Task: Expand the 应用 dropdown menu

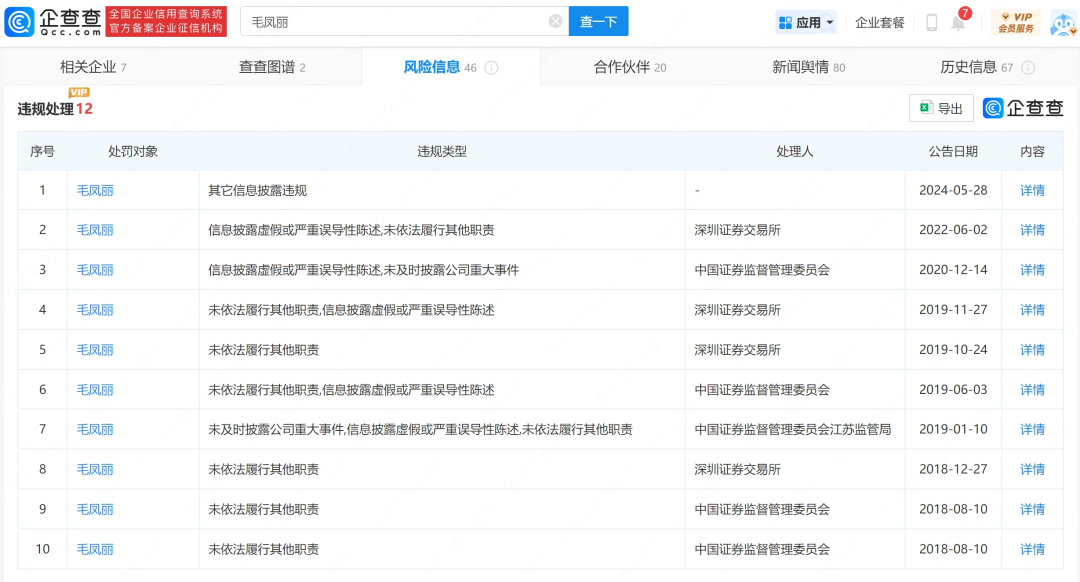Action: click(x=806, y=22)
